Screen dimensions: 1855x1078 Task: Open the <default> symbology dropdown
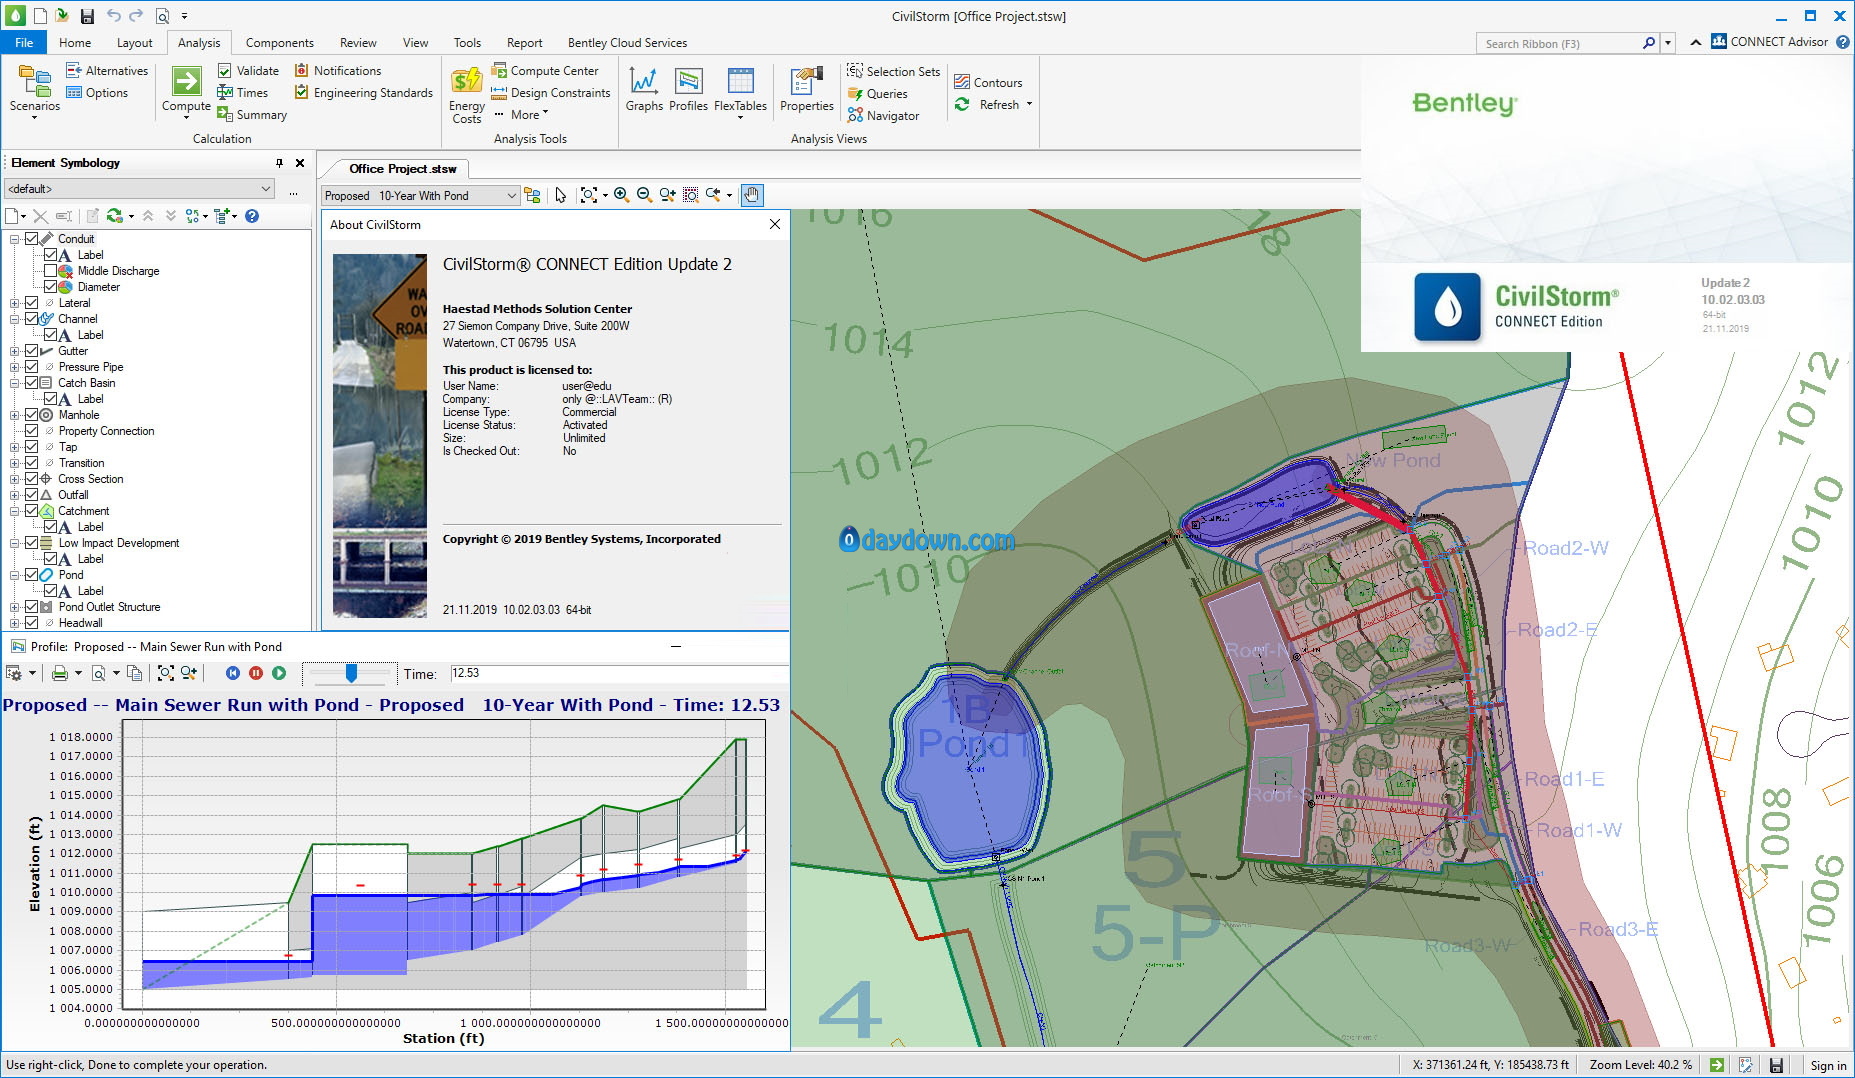tap(139, 189)
